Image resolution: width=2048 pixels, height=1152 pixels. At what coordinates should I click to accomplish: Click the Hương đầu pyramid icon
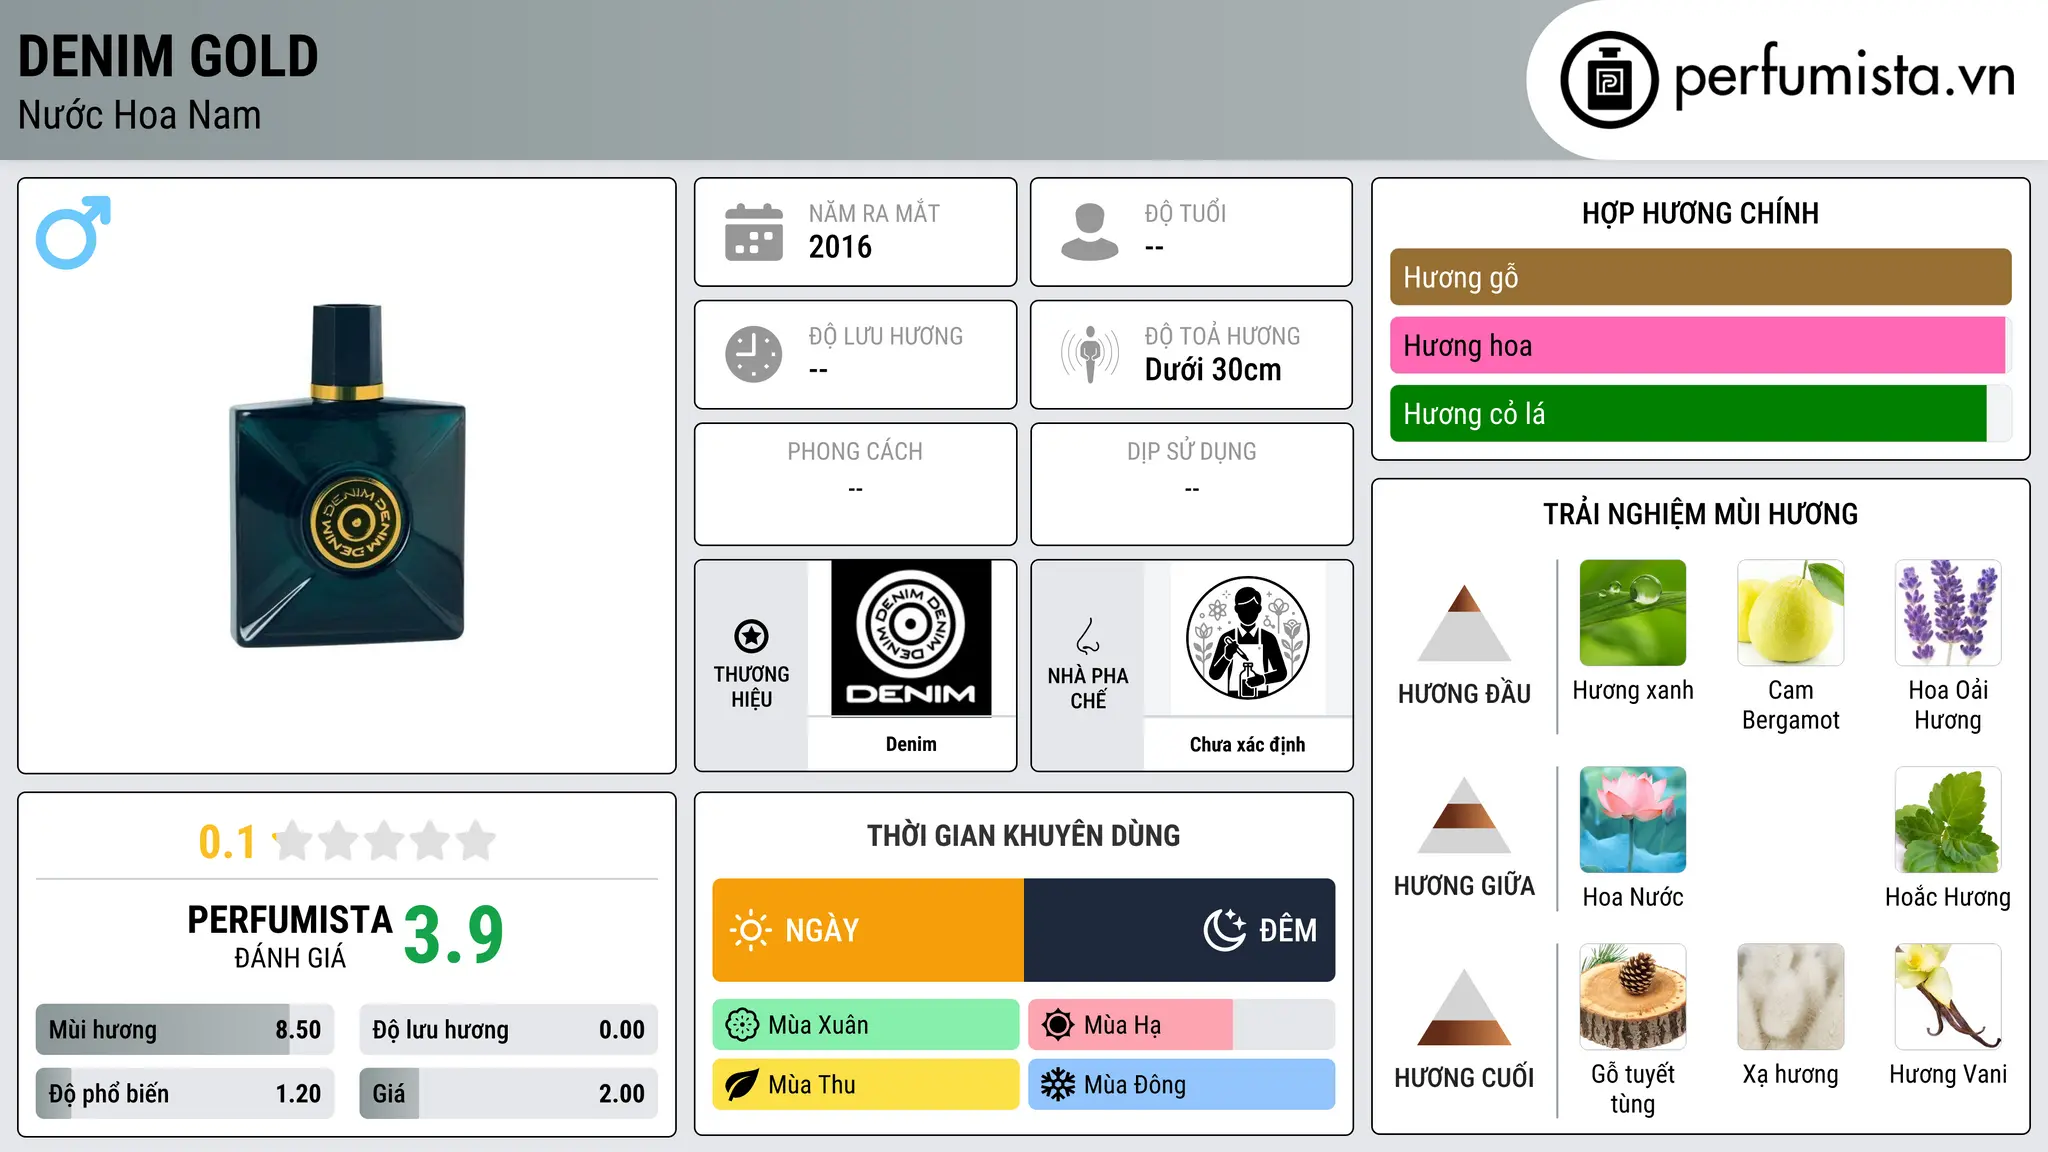pos(1464,623)
